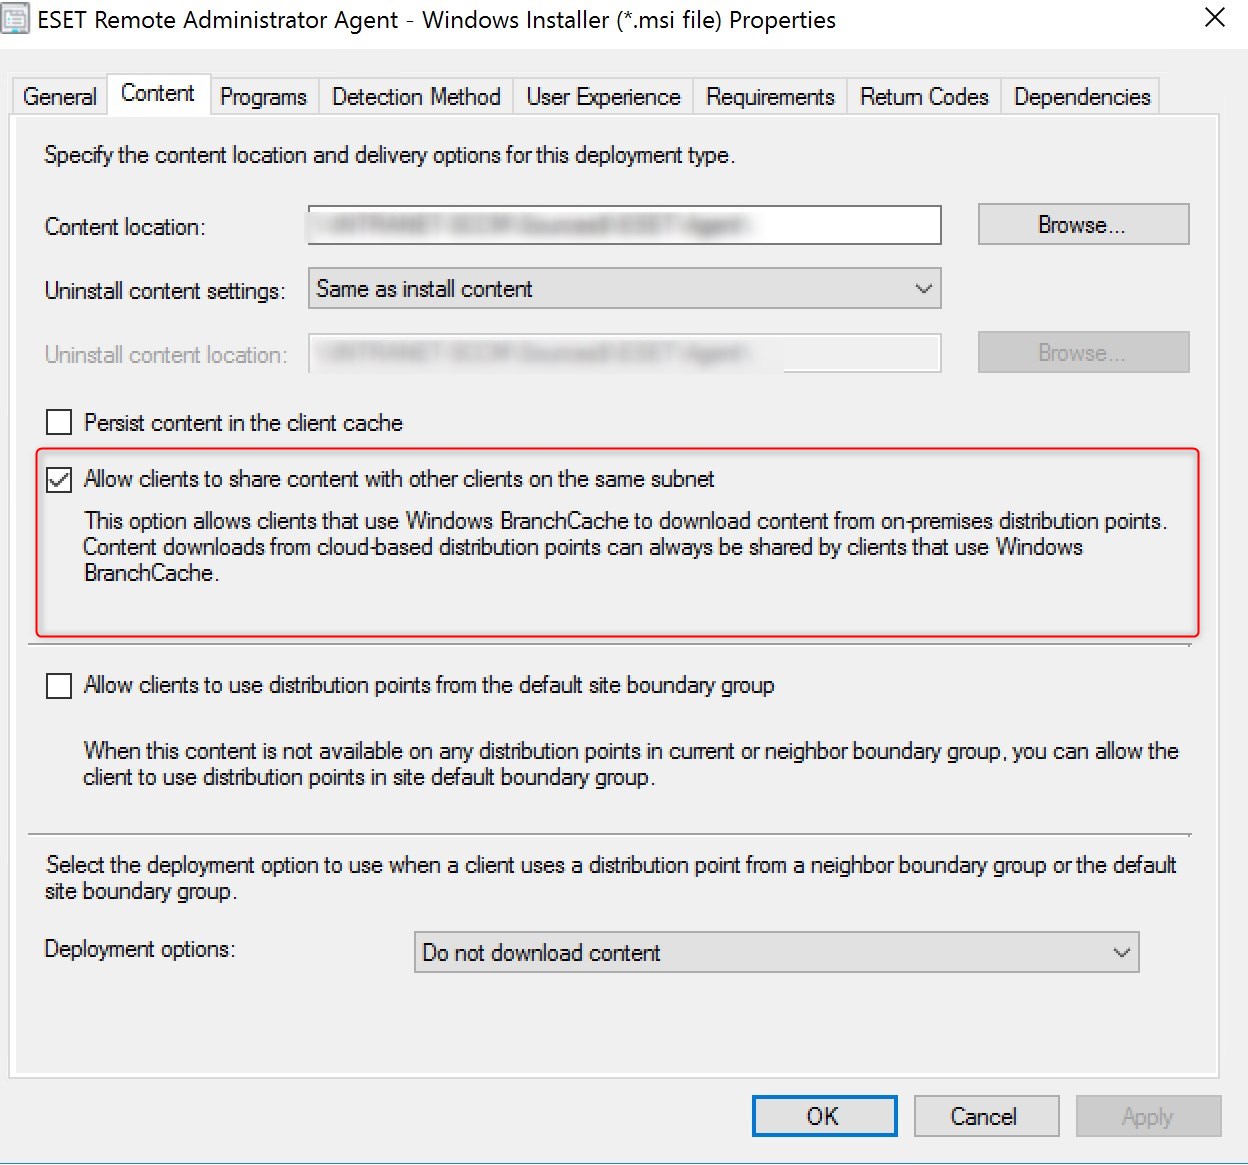
Task: Go to the Detection Method tab
Action: tap(416, 97)
